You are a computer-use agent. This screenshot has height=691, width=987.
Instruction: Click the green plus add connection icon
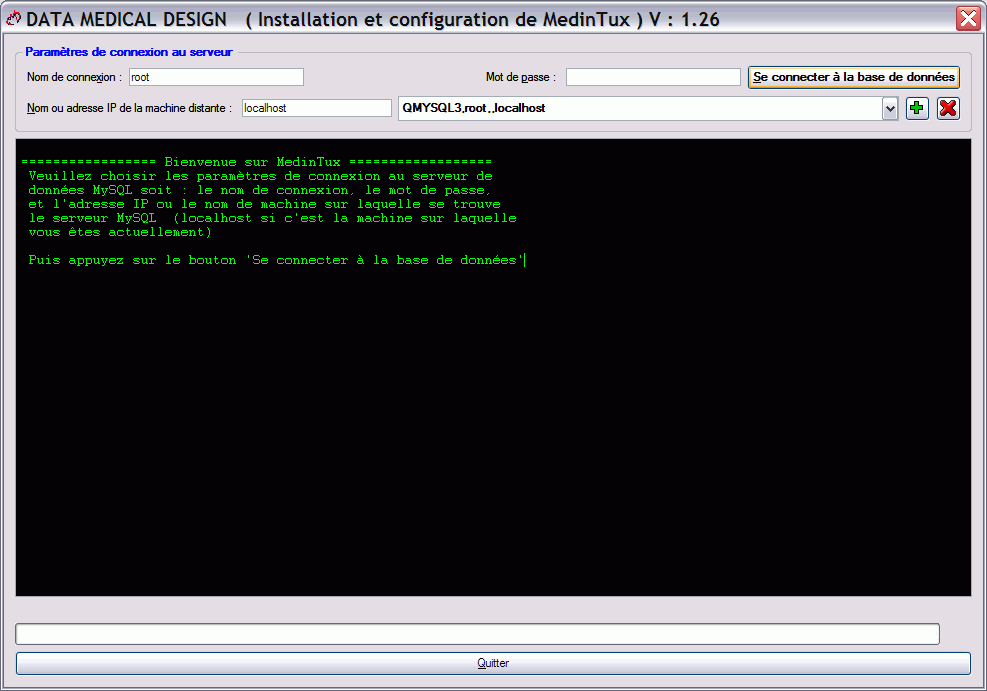[x=917, y=108]
